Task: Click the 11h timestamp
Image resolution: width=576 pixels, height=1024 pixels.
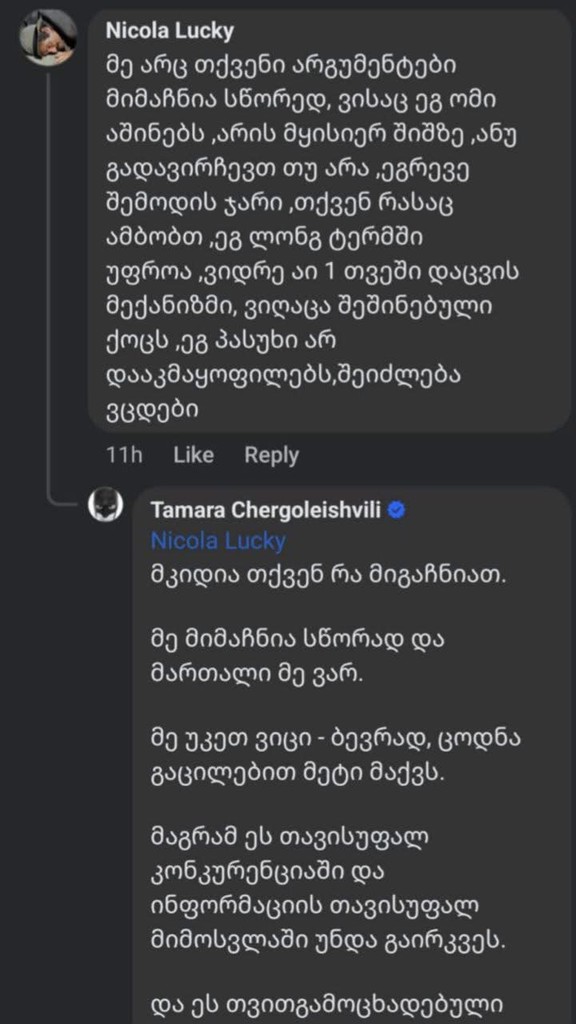Action: pyautogui.click(x=127, y=455)
